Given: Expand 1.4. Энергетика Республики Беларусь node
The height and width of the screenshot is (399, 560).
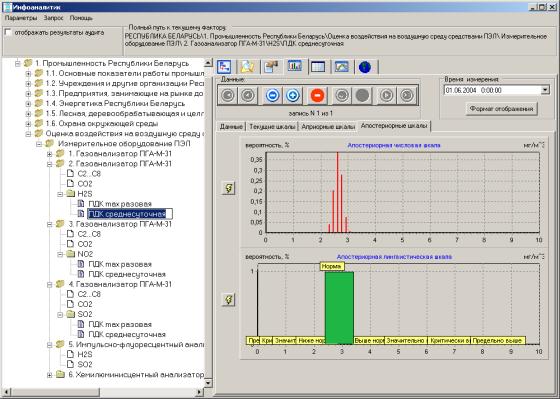Looking at the screenshot, I should pos(28,104).
